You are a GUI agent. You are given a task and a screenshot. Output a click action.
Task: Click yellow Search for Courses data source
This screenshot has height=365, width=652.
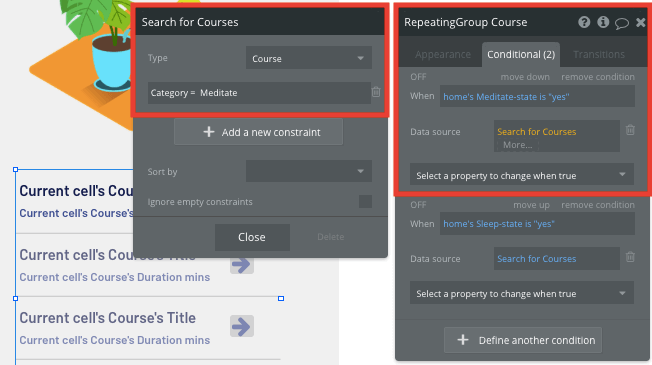point(536,132)
